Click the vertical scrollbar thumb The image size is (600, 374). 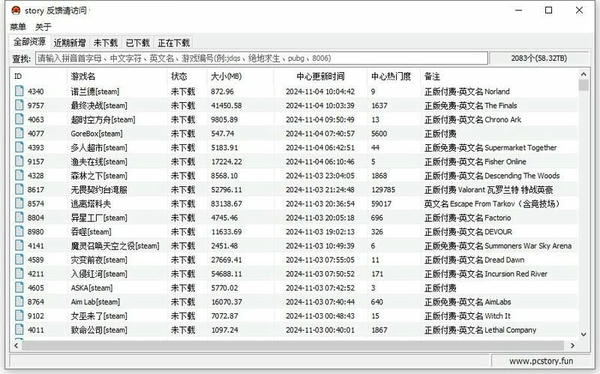click(584, 85)
